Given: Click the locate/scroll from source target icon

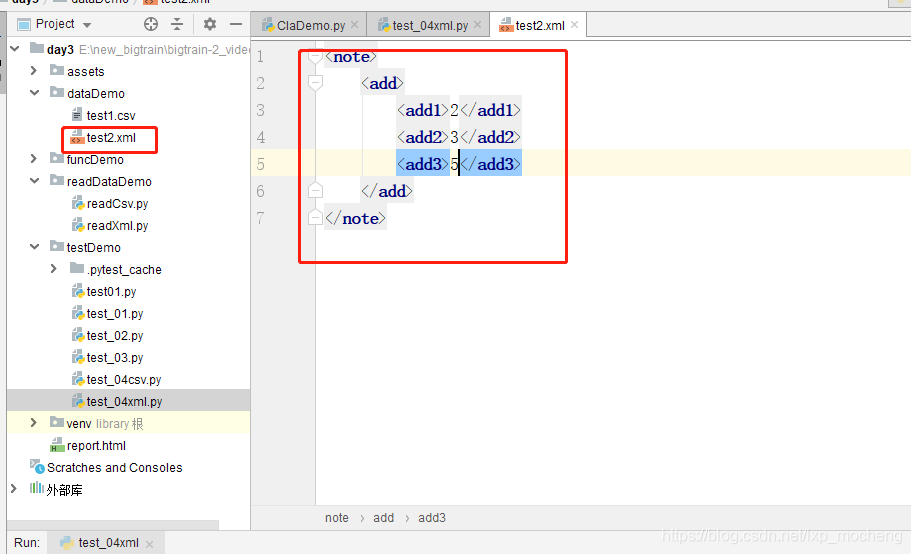Looking at the screenshot, I should (x=151, y=24).
